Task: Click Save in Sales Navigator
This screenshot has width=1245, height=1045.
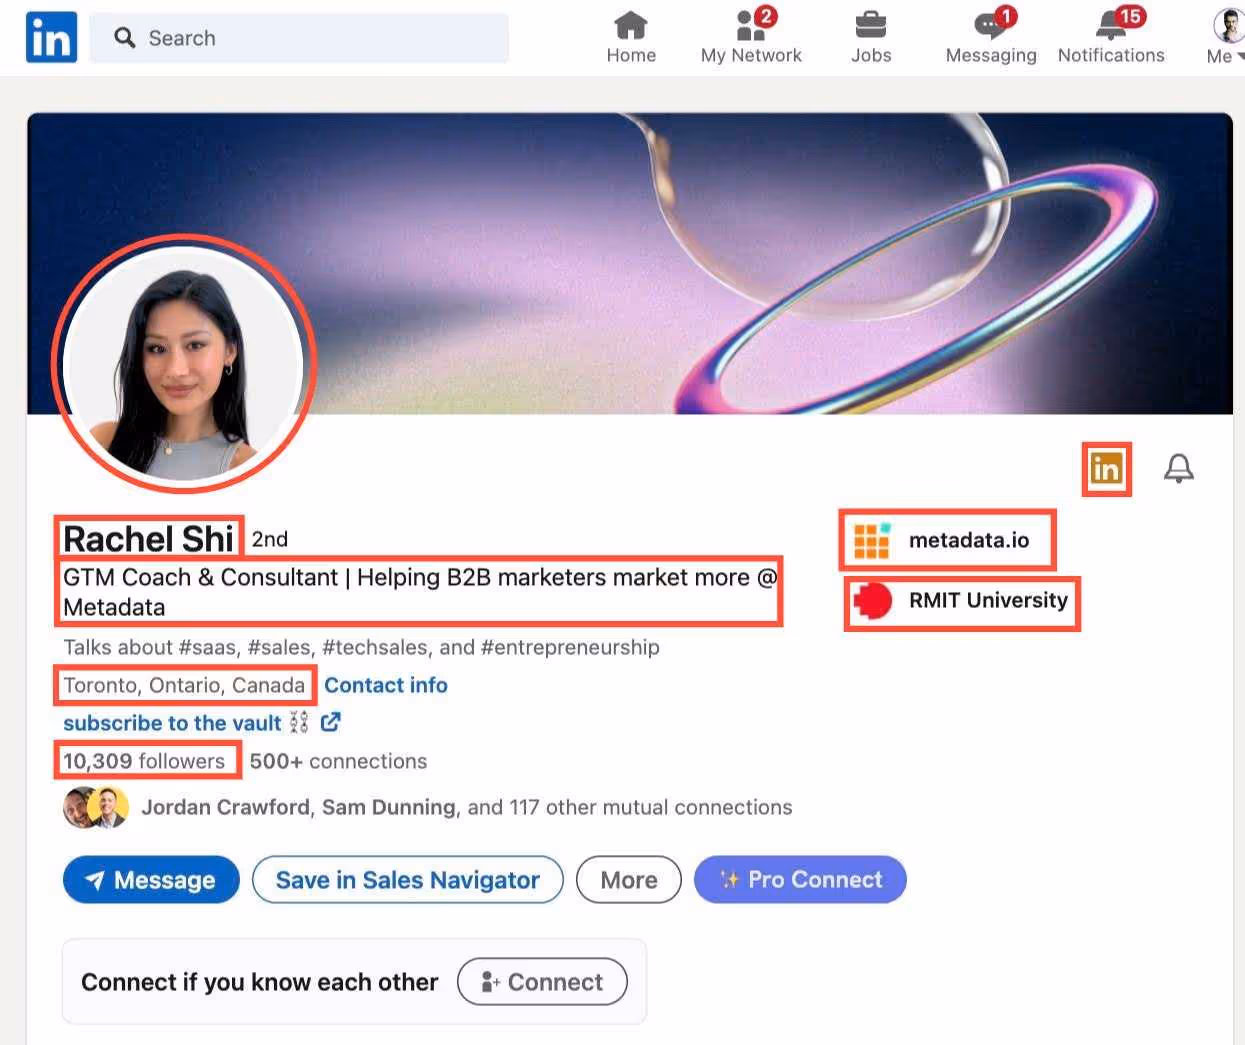Action: 407,880
